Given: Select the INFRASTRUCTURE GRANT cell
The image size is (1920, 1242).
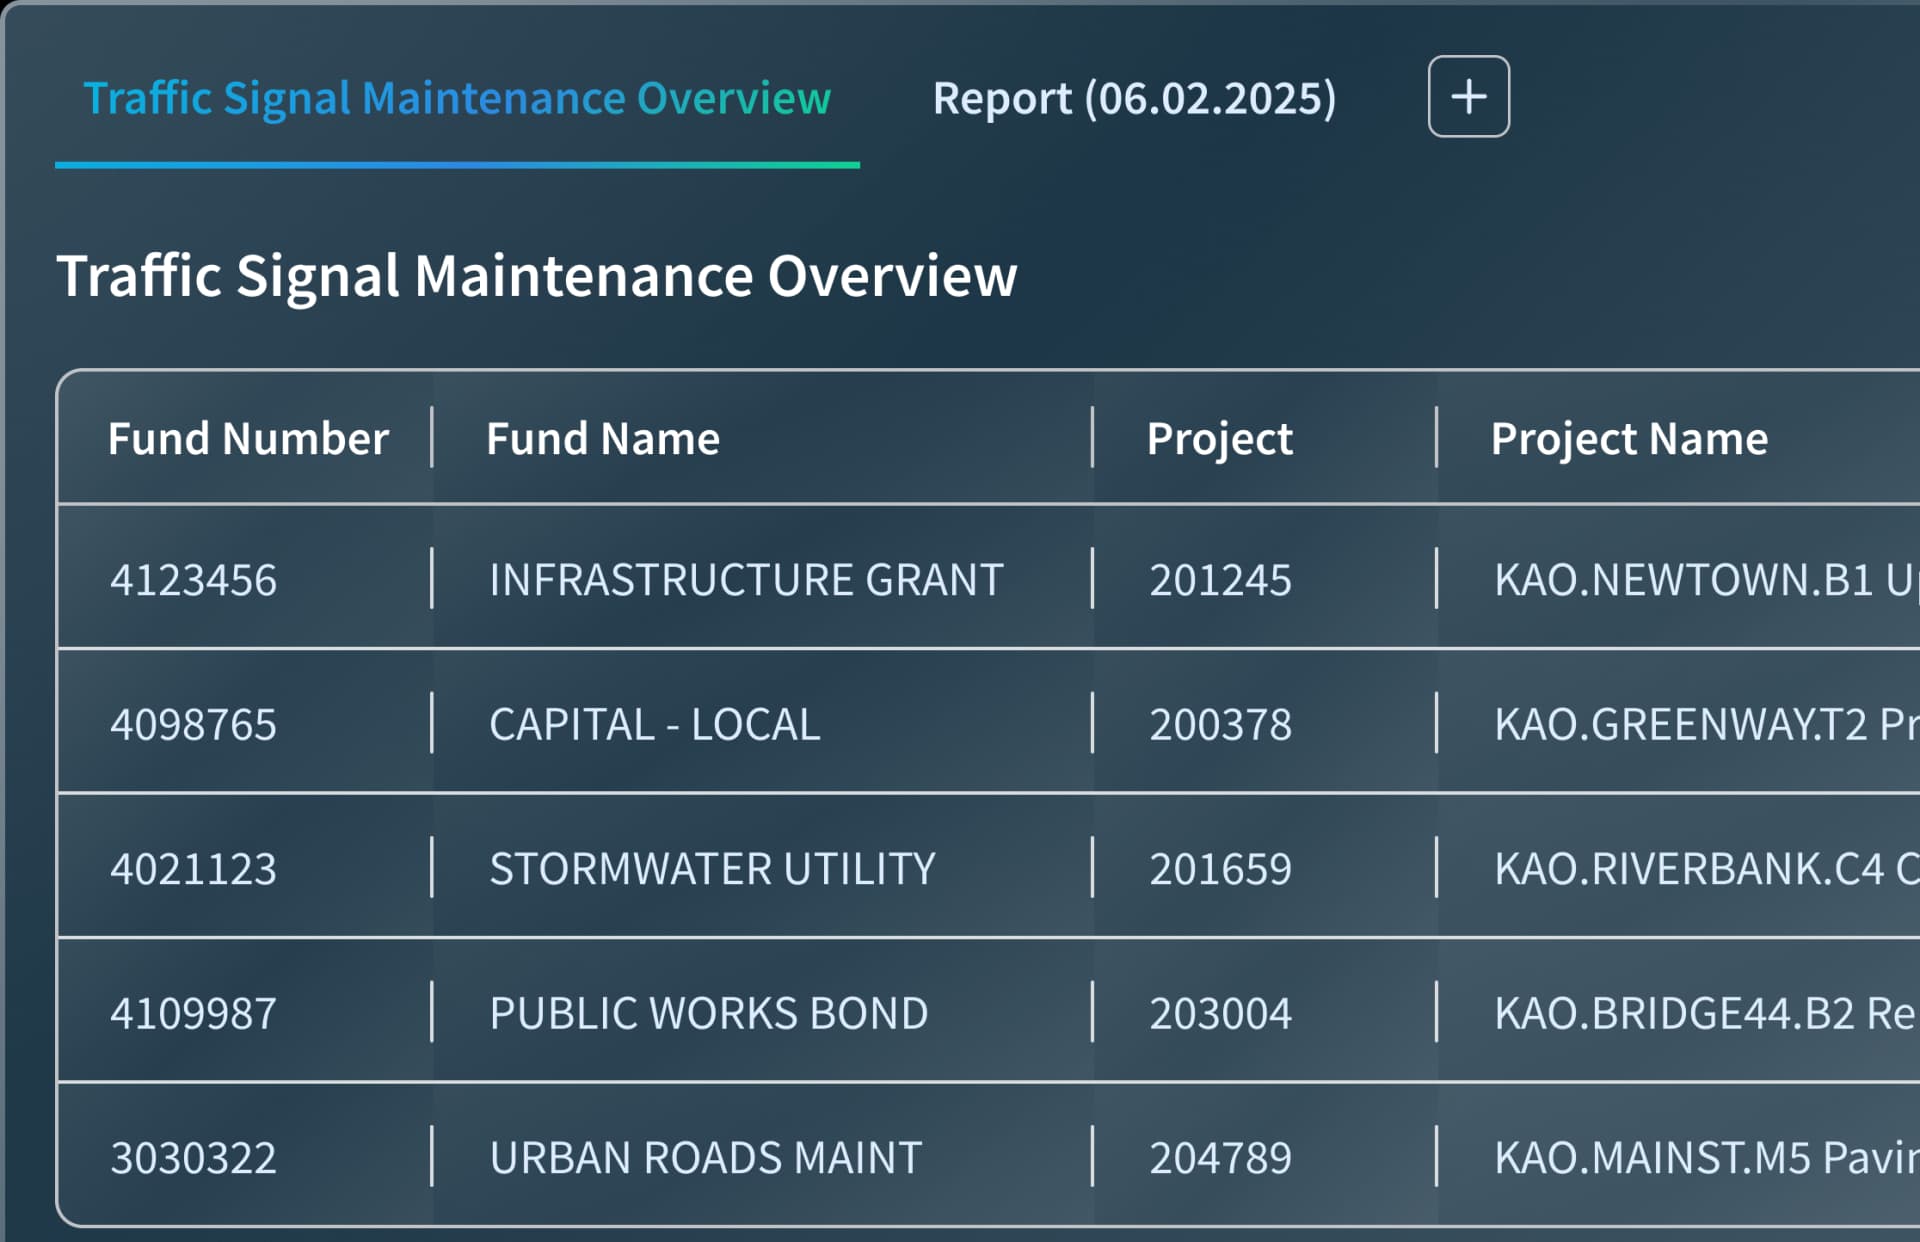Looking at the screenshot, I should [x=746, y=580].
